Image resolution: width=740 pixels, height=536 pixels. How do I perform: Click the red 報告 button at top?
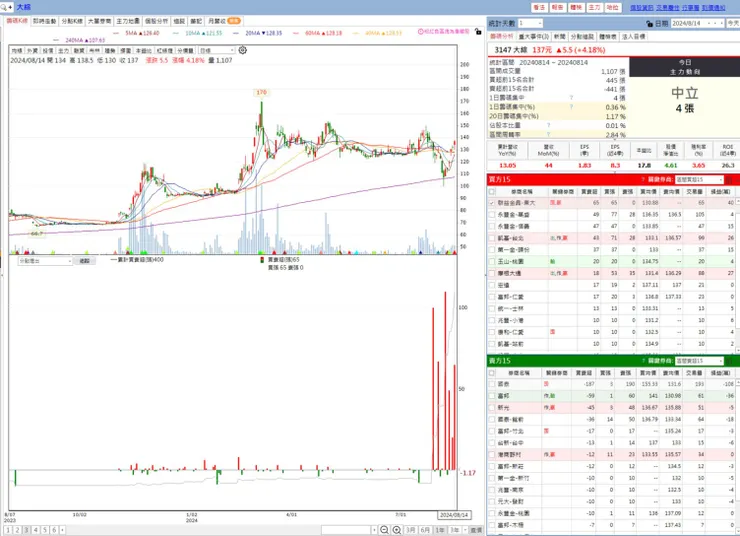coord(557,8)
